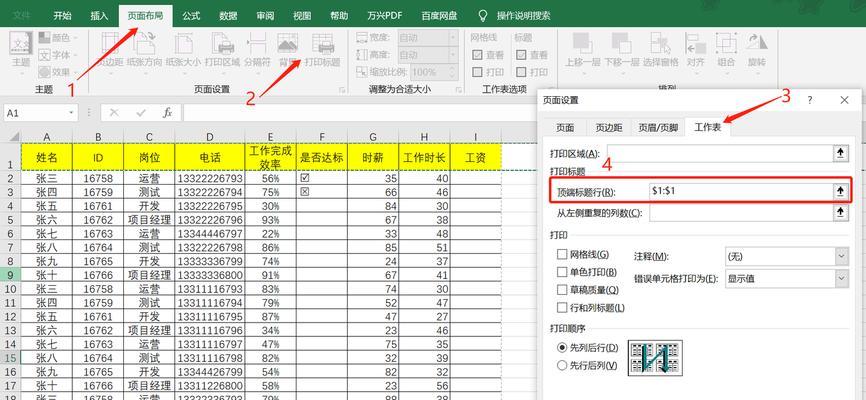This screenshot has height=400, width=866.
Task: Open the theme 颜色 colors menu
Action: (x=57, y=38)
